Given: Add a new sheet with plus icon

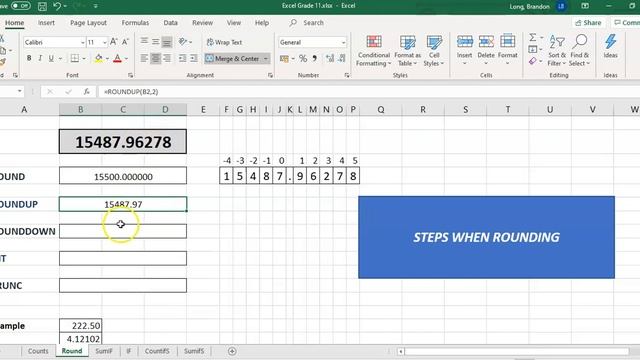Looking at the screenshot, I should pos(232,351).
